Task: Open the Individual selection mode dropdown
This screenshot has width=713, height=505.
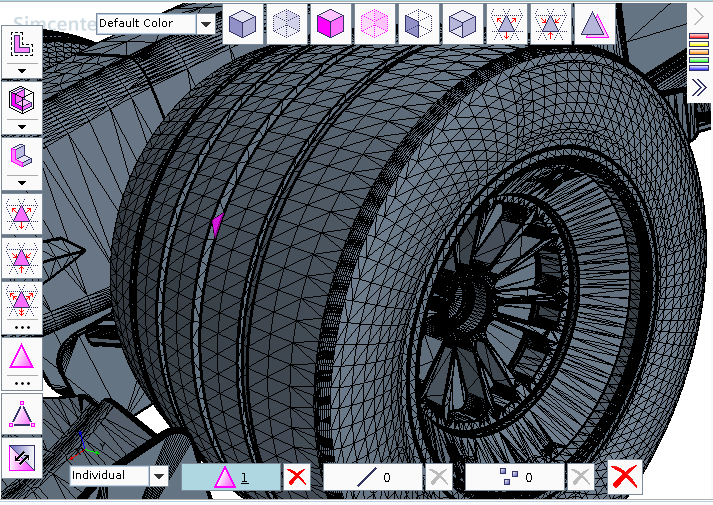Action: [159, 475]
